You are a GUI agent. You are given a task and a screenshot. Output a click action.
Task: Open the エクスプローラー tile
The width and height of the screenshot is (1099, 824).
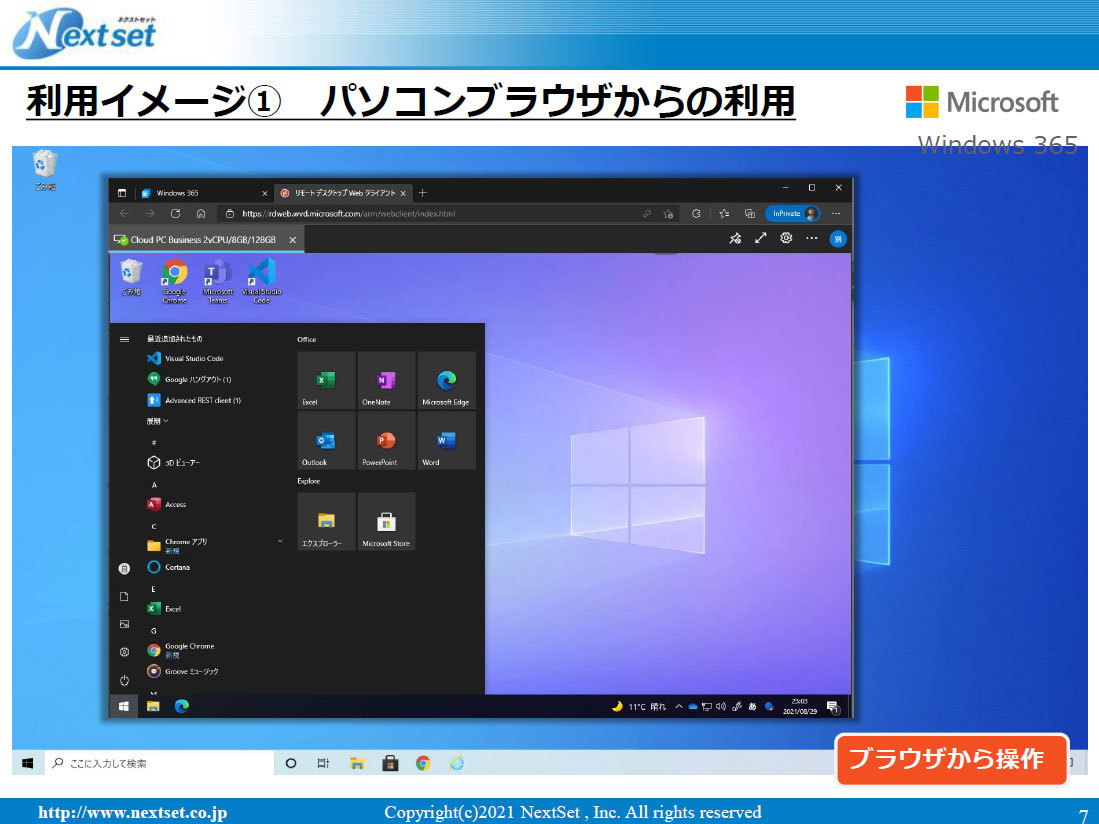coord(326,521)
